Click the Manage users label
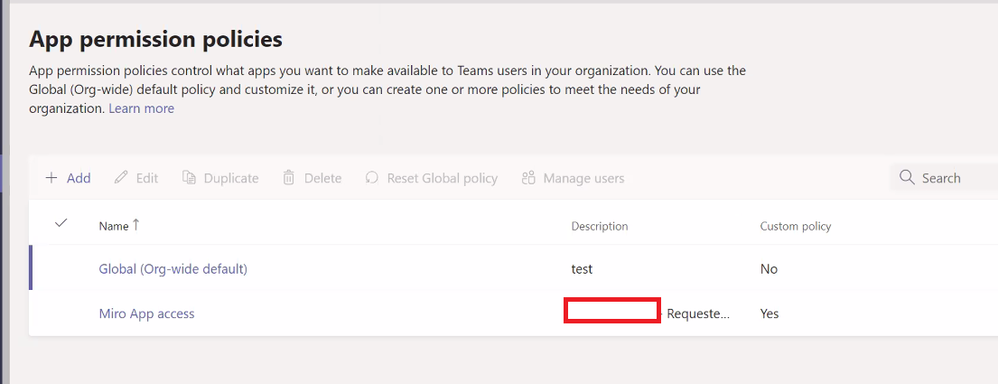 point(584,178)
